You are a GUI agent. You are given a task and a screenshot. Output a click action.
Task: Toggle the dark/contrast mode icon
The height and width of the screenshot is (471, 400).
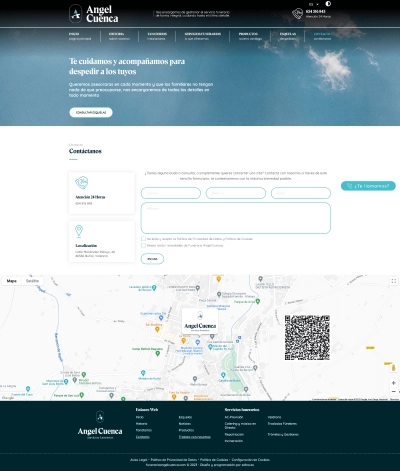pyautogui.click(x=328, y=4)
